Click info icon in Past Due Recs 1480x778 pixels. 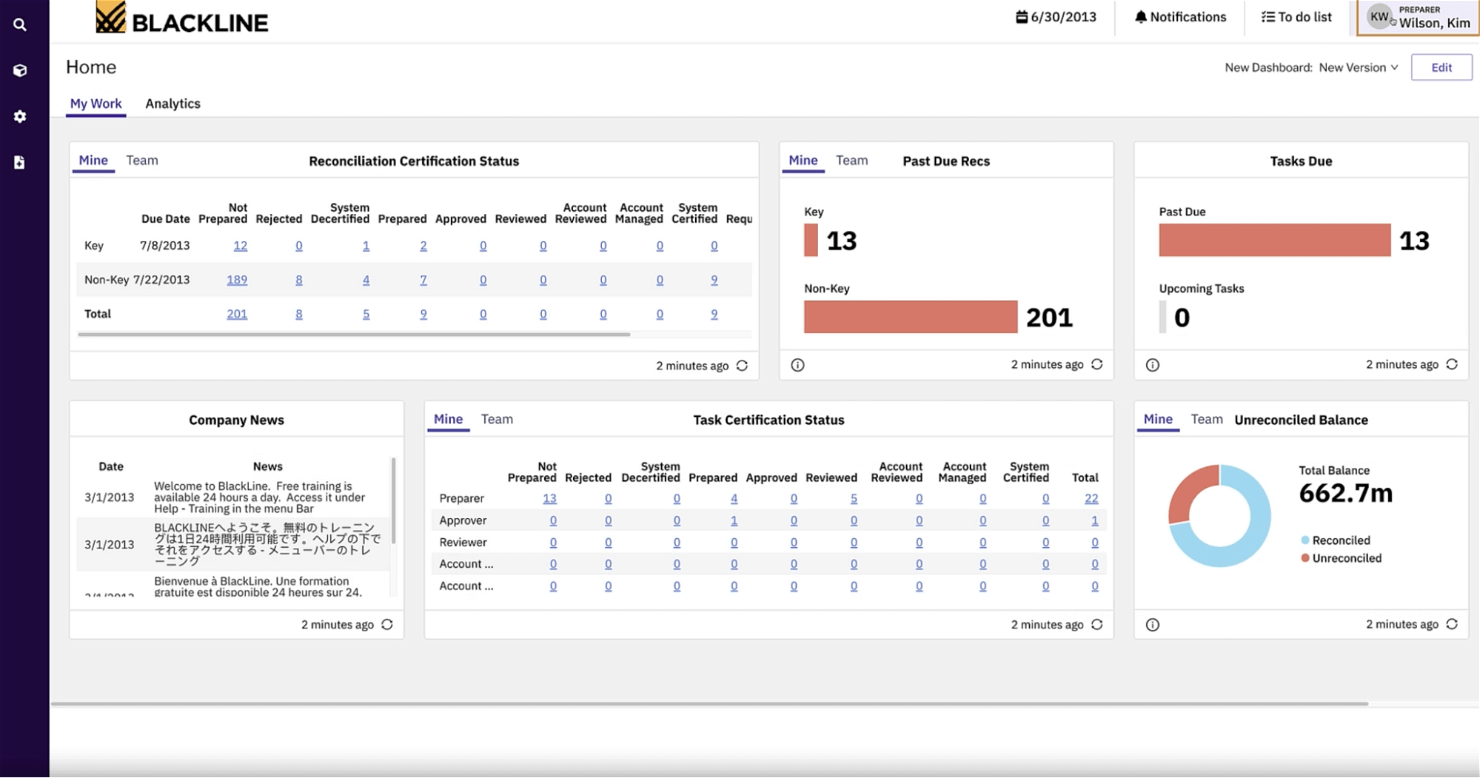click(798, 365)
